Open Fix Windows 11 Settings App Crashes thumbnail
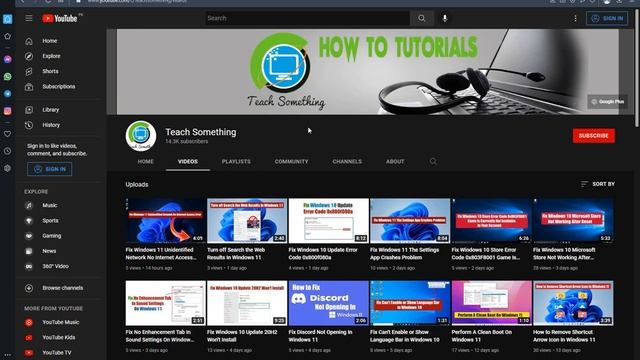The height and width of the screenshot is (360, 640). click(x=410, y=221)
